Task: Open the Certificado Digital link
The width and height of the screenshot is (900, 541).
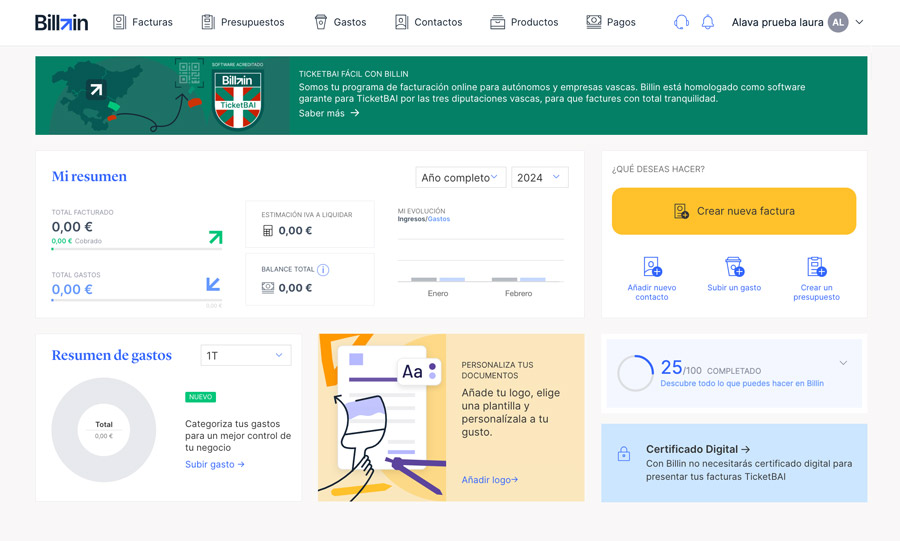Action: pos(698,449)
